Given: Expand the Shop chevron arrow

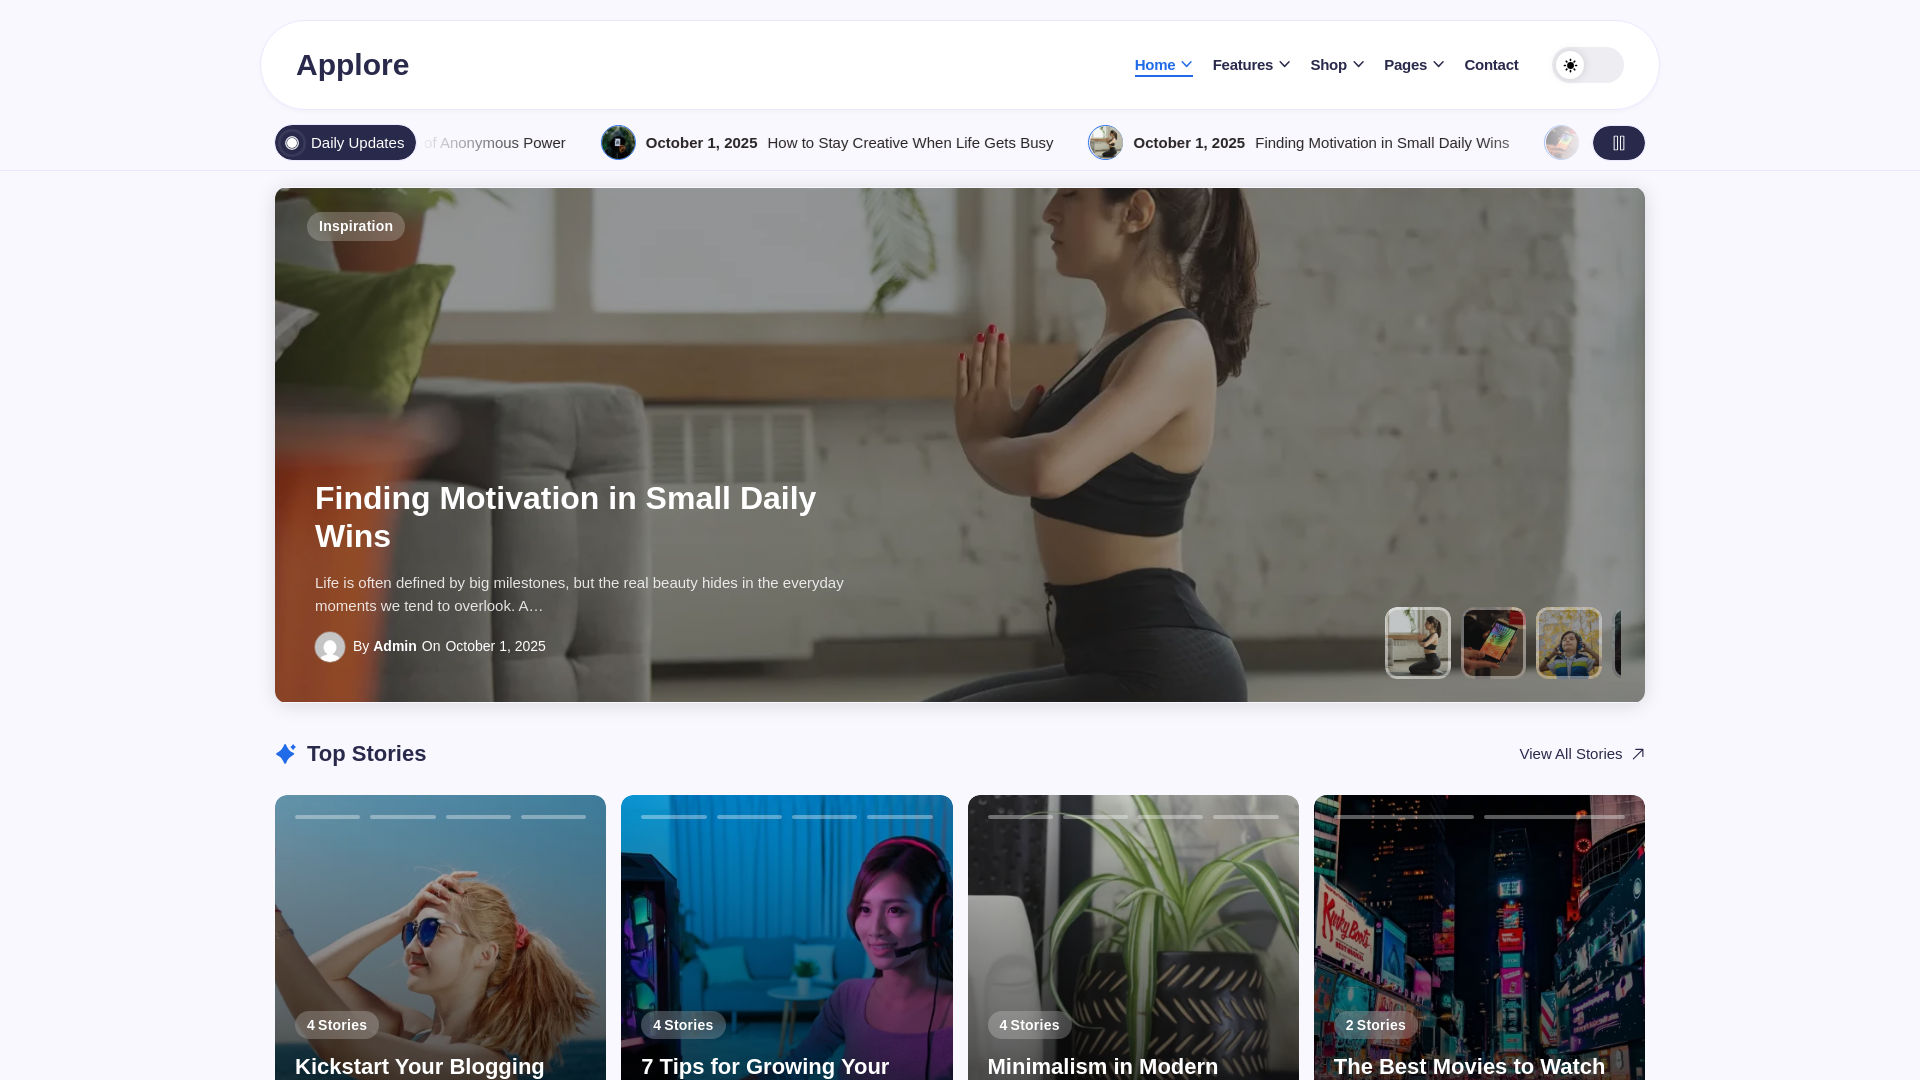Looking at the screenshot, I should tap(1358, 65).
